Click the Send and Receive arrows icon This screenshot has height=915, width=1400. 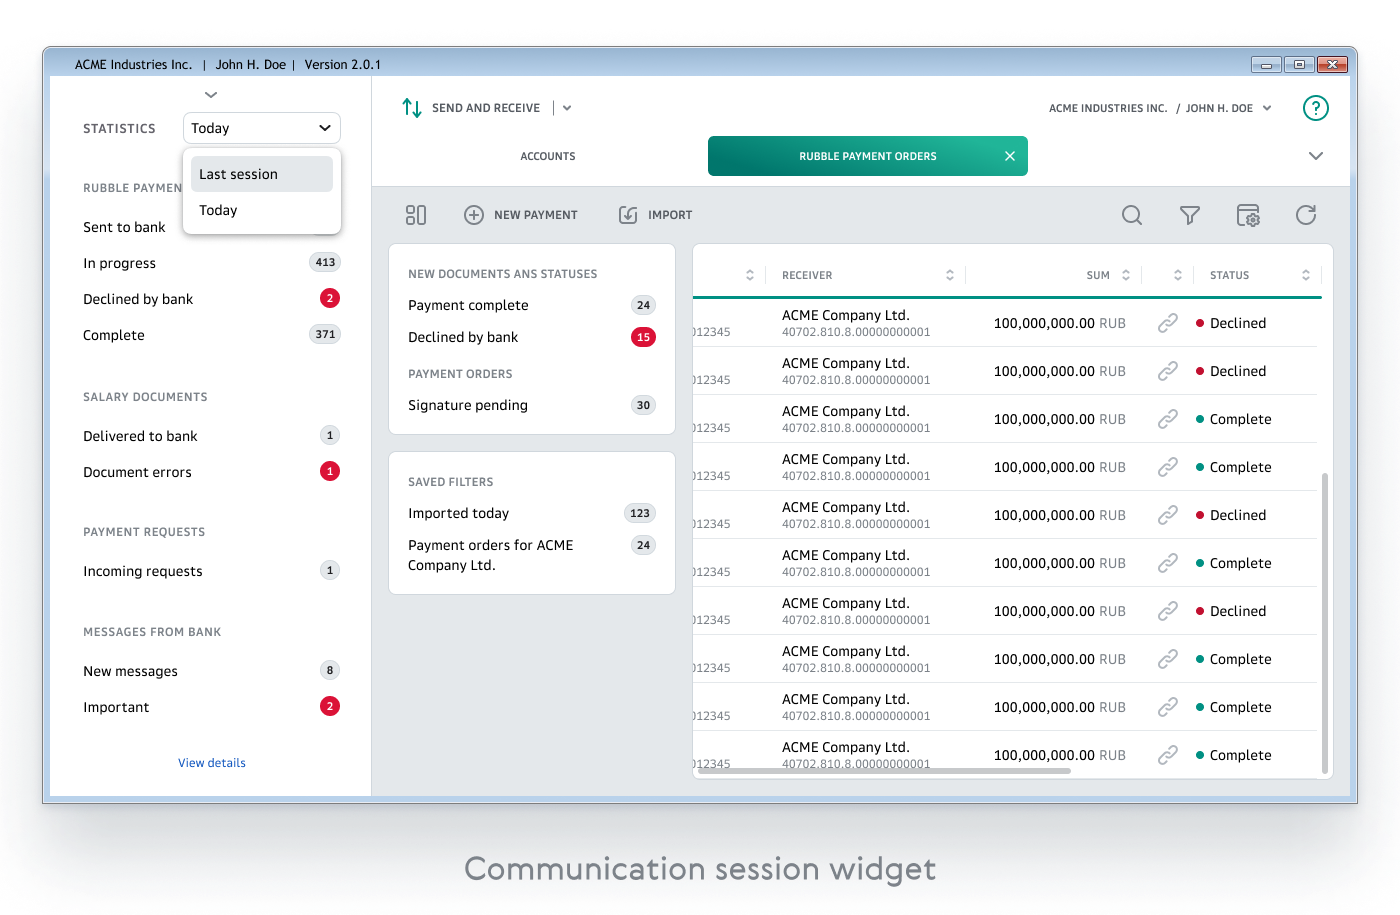[x=412, y=108]
